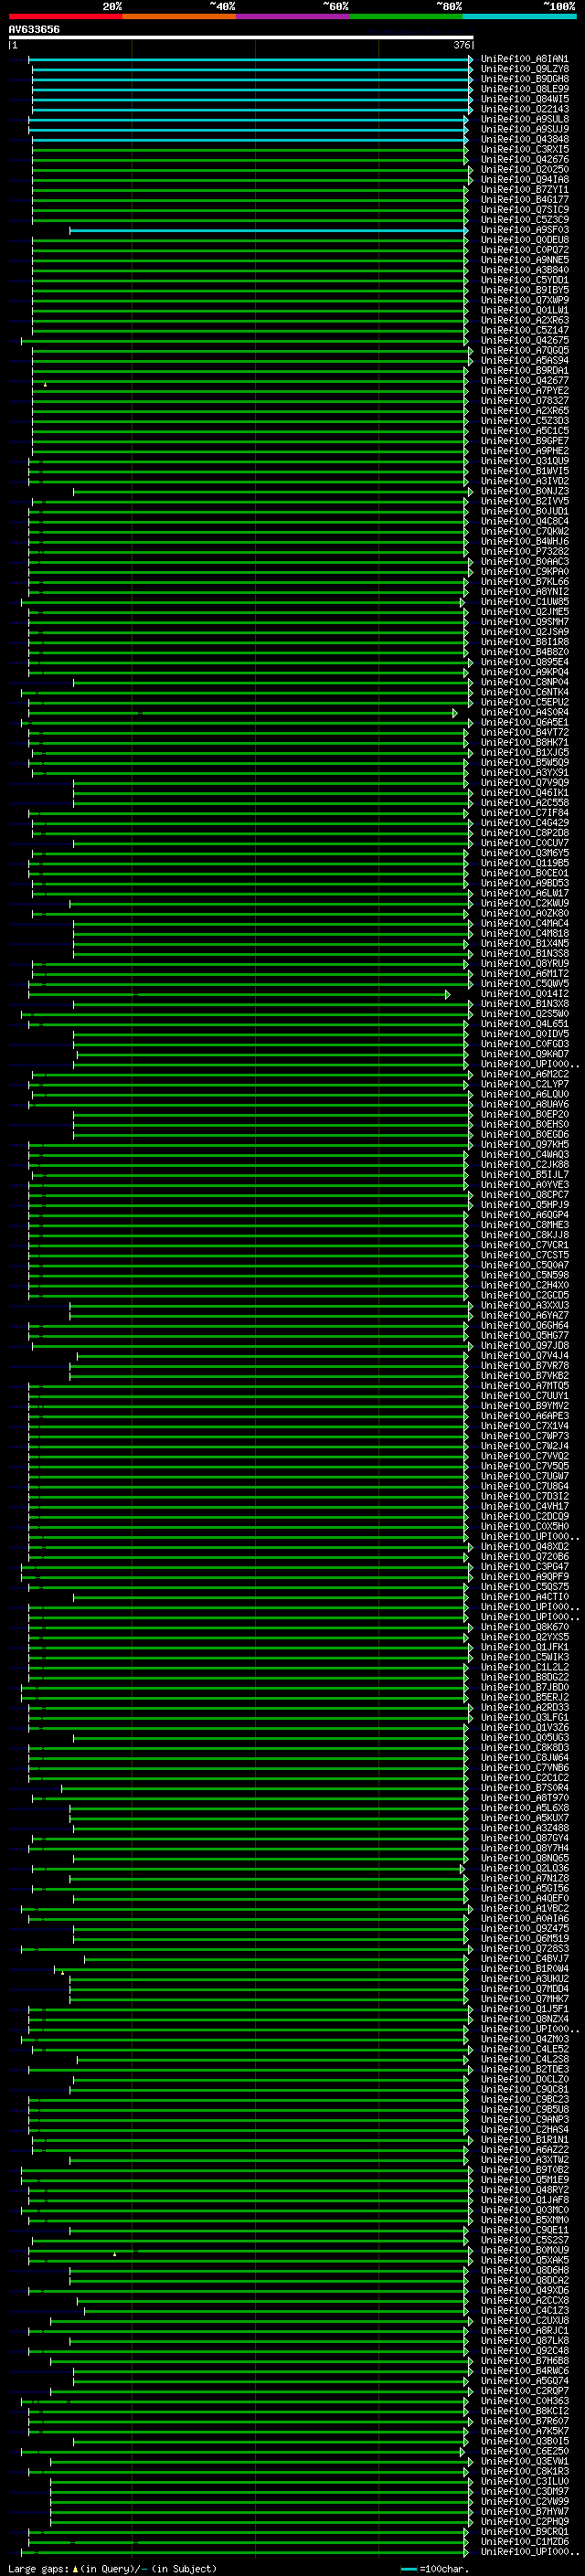The image size is (585, 2576).
Task: Select hit label UniRef100_A5AS94
Action: 525,360
